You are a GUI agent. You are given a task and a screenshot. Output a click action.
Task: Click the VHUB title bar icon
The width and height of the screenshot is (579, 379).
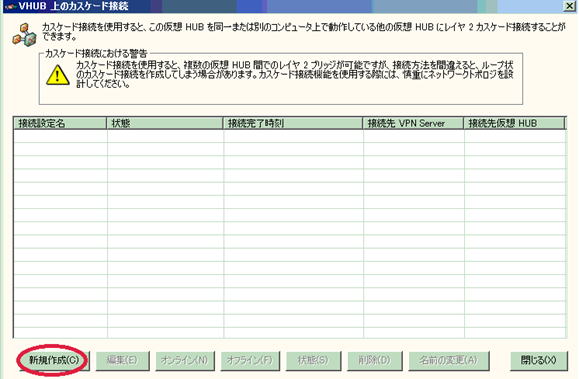coord(10,6)
